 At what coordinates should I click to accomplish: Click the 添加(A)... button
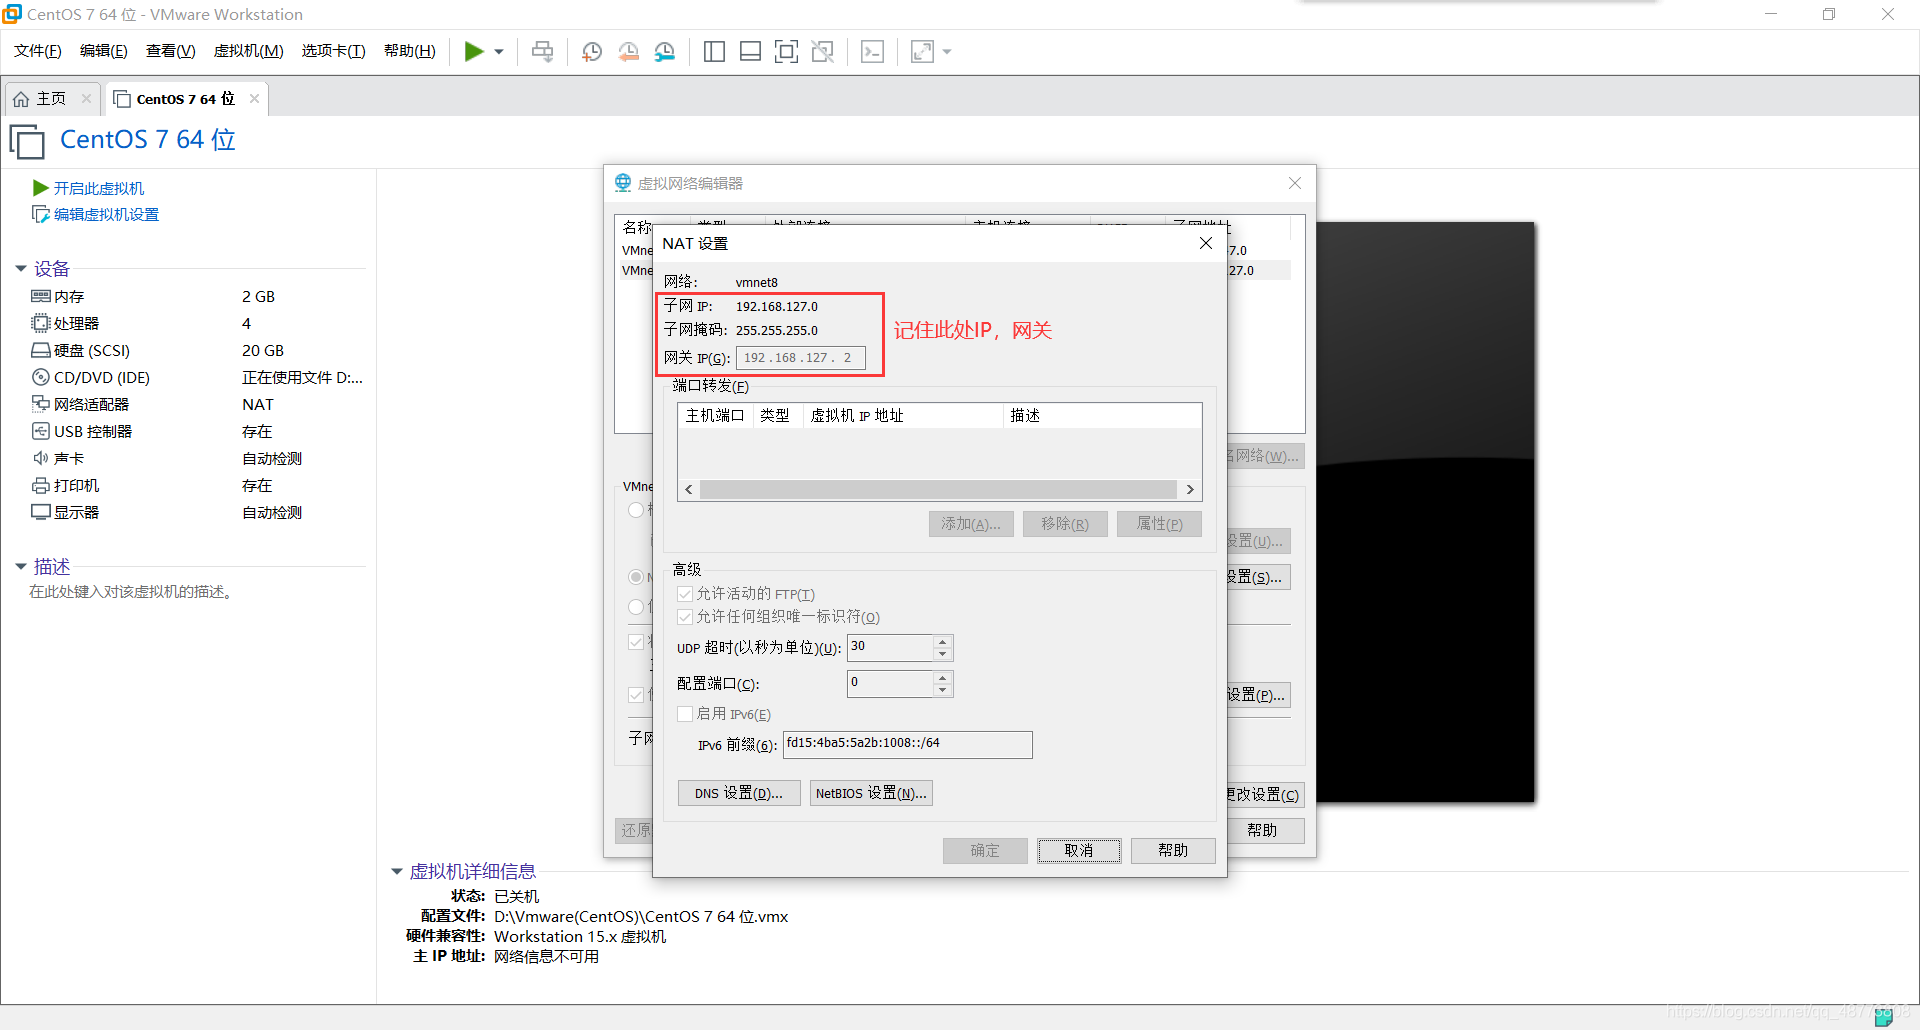point(971,524)
